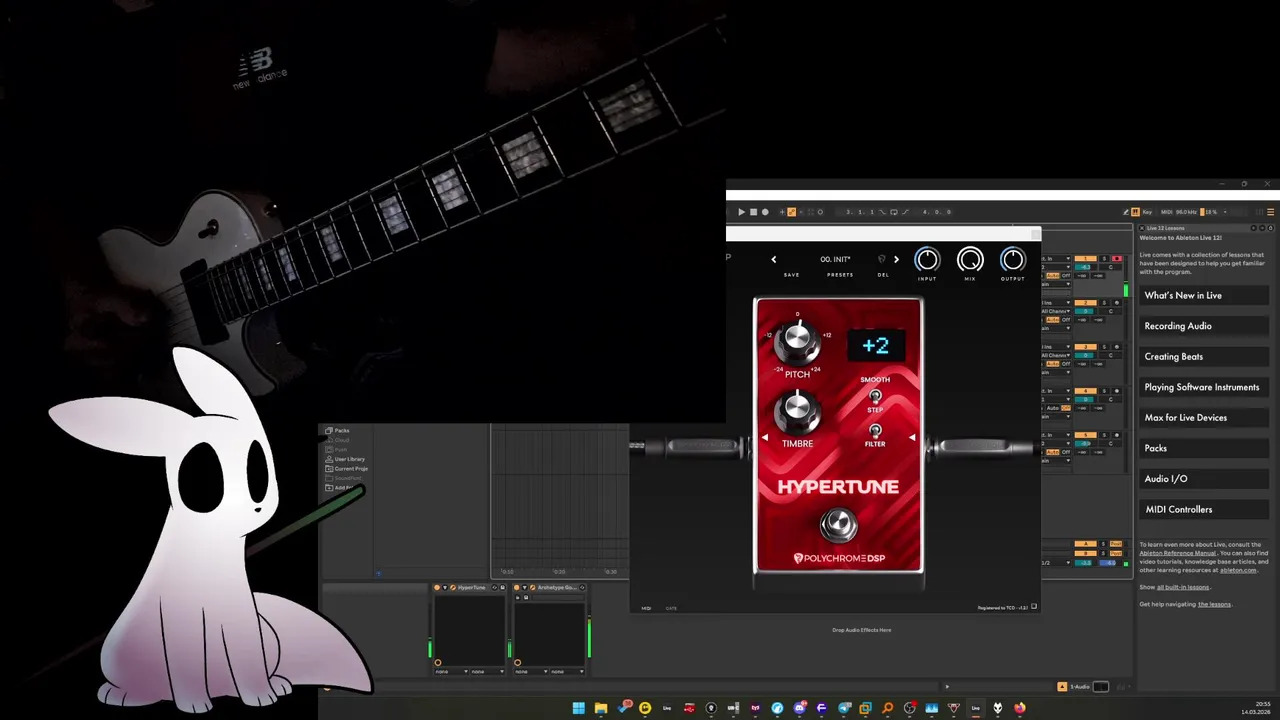This screenshot has width=1280, height=720.
Task: Toggle Archetype device activator
Action: 517,587
